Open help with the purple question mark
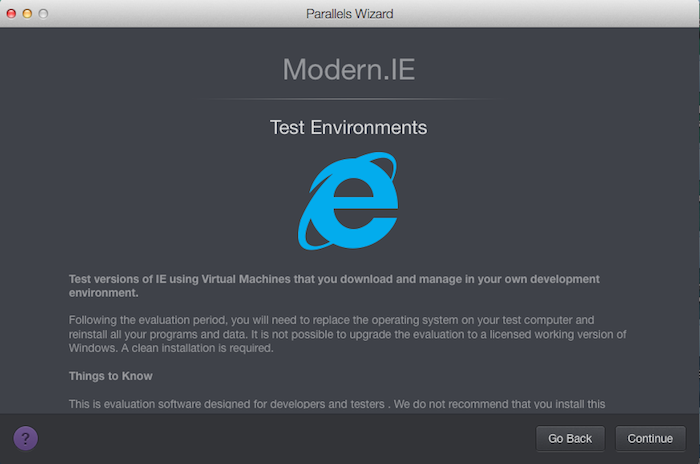The image size is (700, 464). (x=25, y=438)
